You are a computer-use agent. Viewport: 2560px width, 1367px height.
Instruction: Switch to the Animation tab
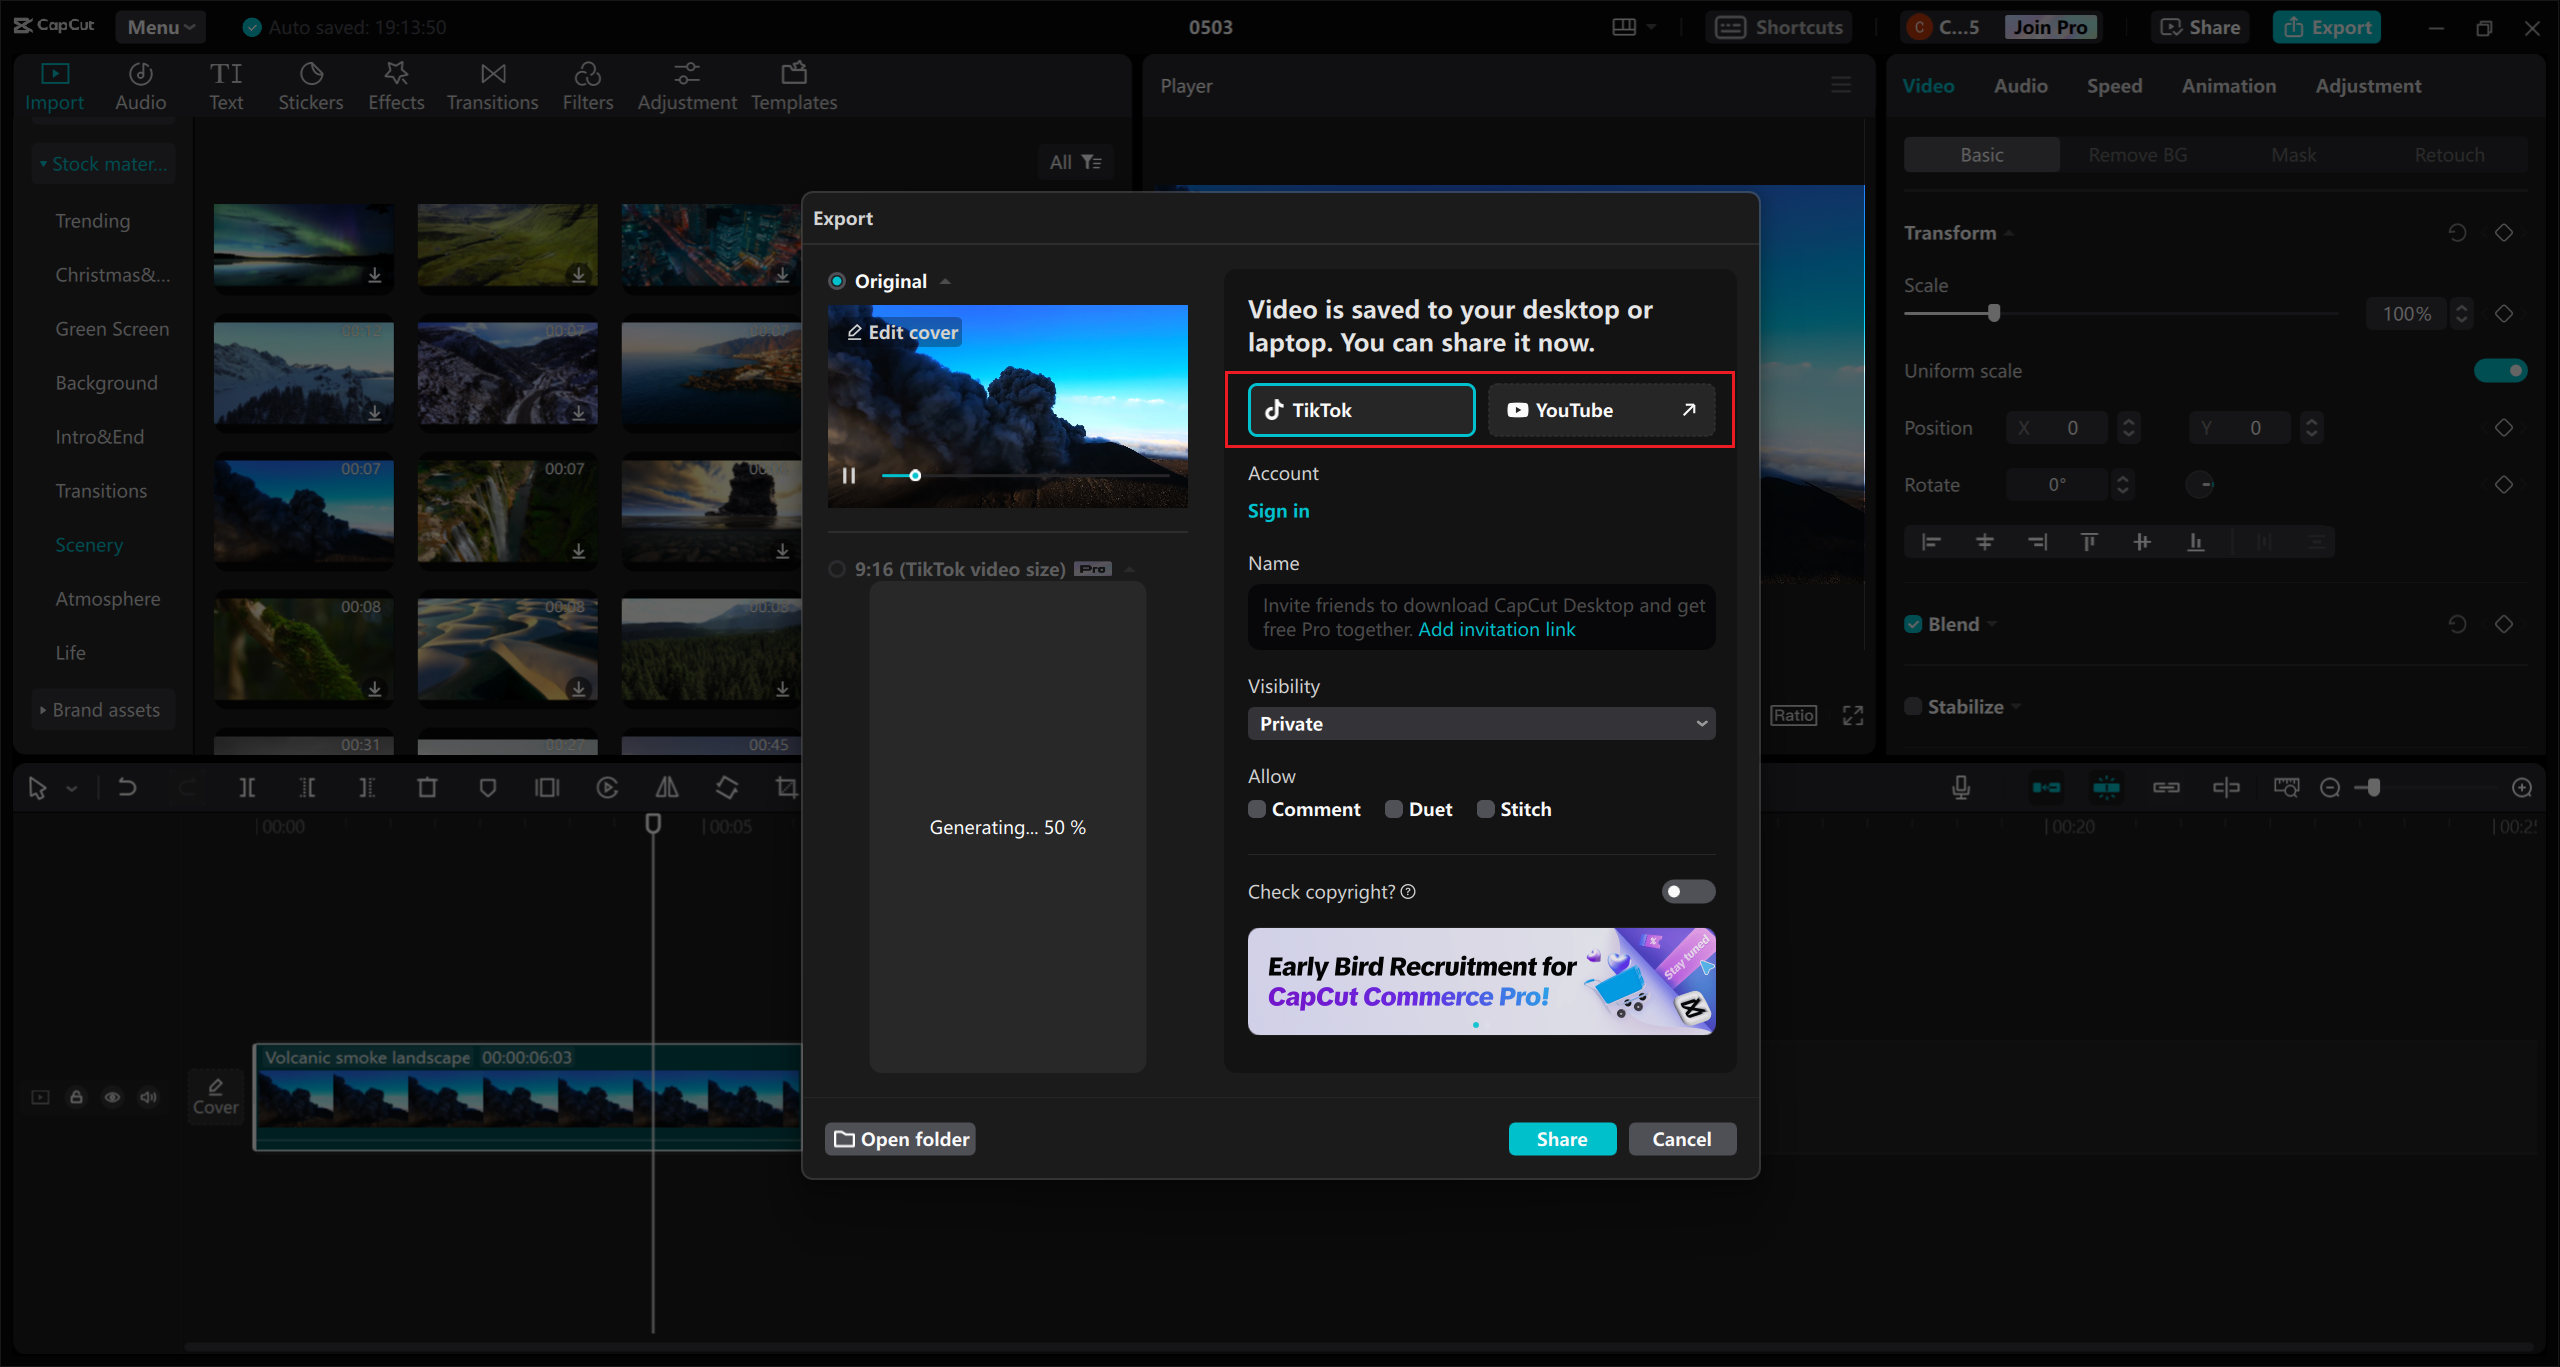[x=2228, y=86]
